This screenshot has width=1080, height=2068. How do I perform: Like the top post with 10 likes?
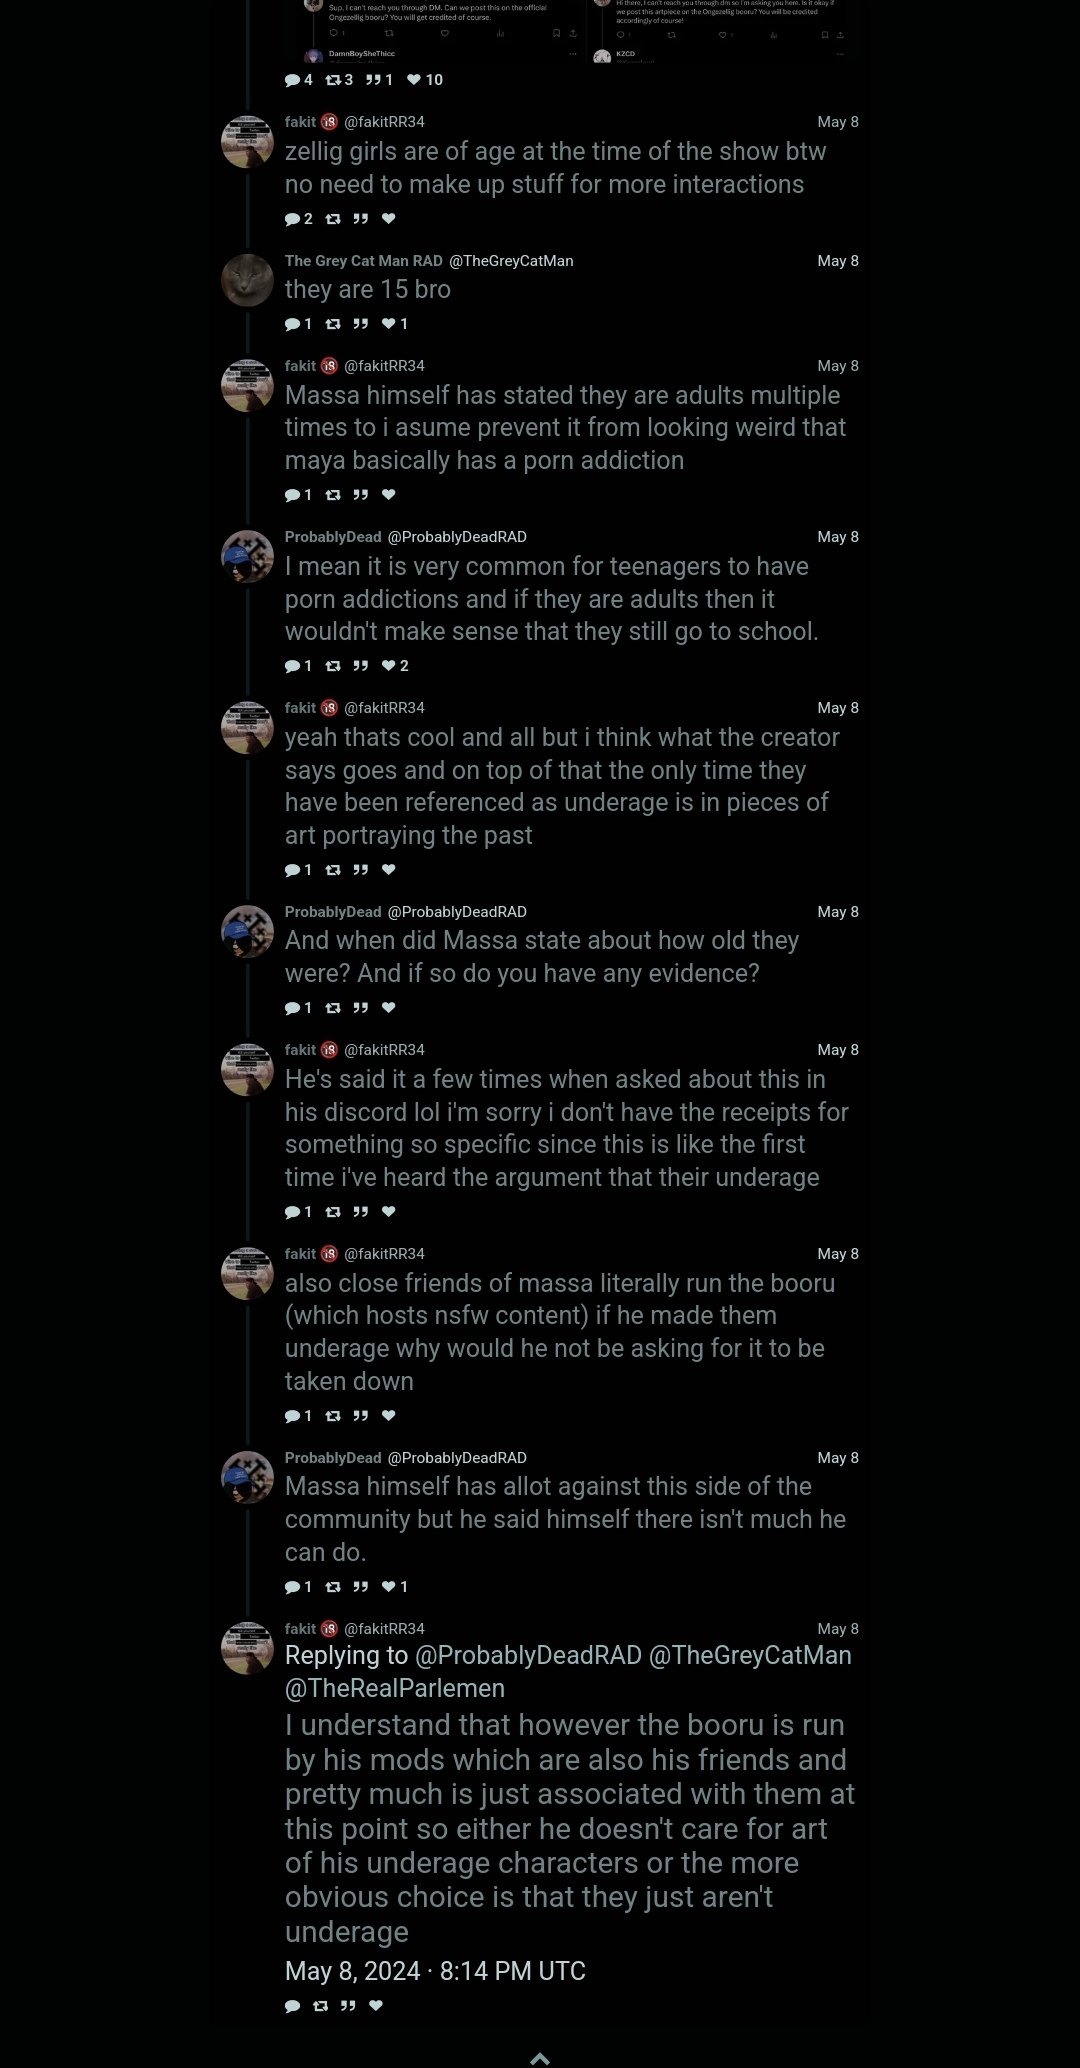(414, 80)
